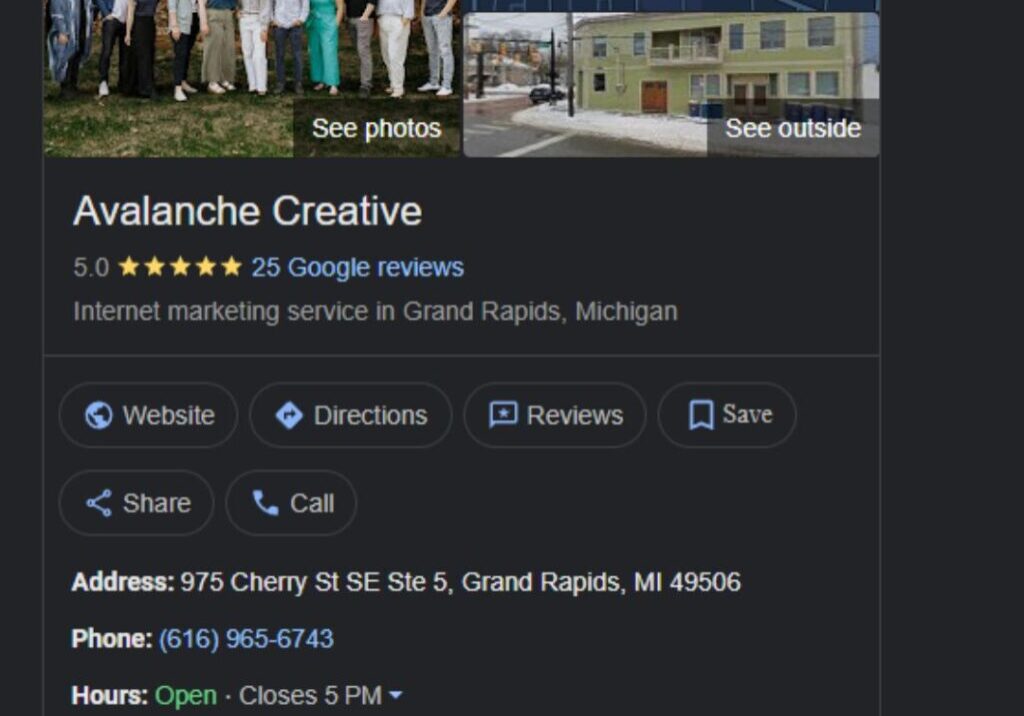
Task: Click the See outside overlay
Action: click(x=793, y=128)
